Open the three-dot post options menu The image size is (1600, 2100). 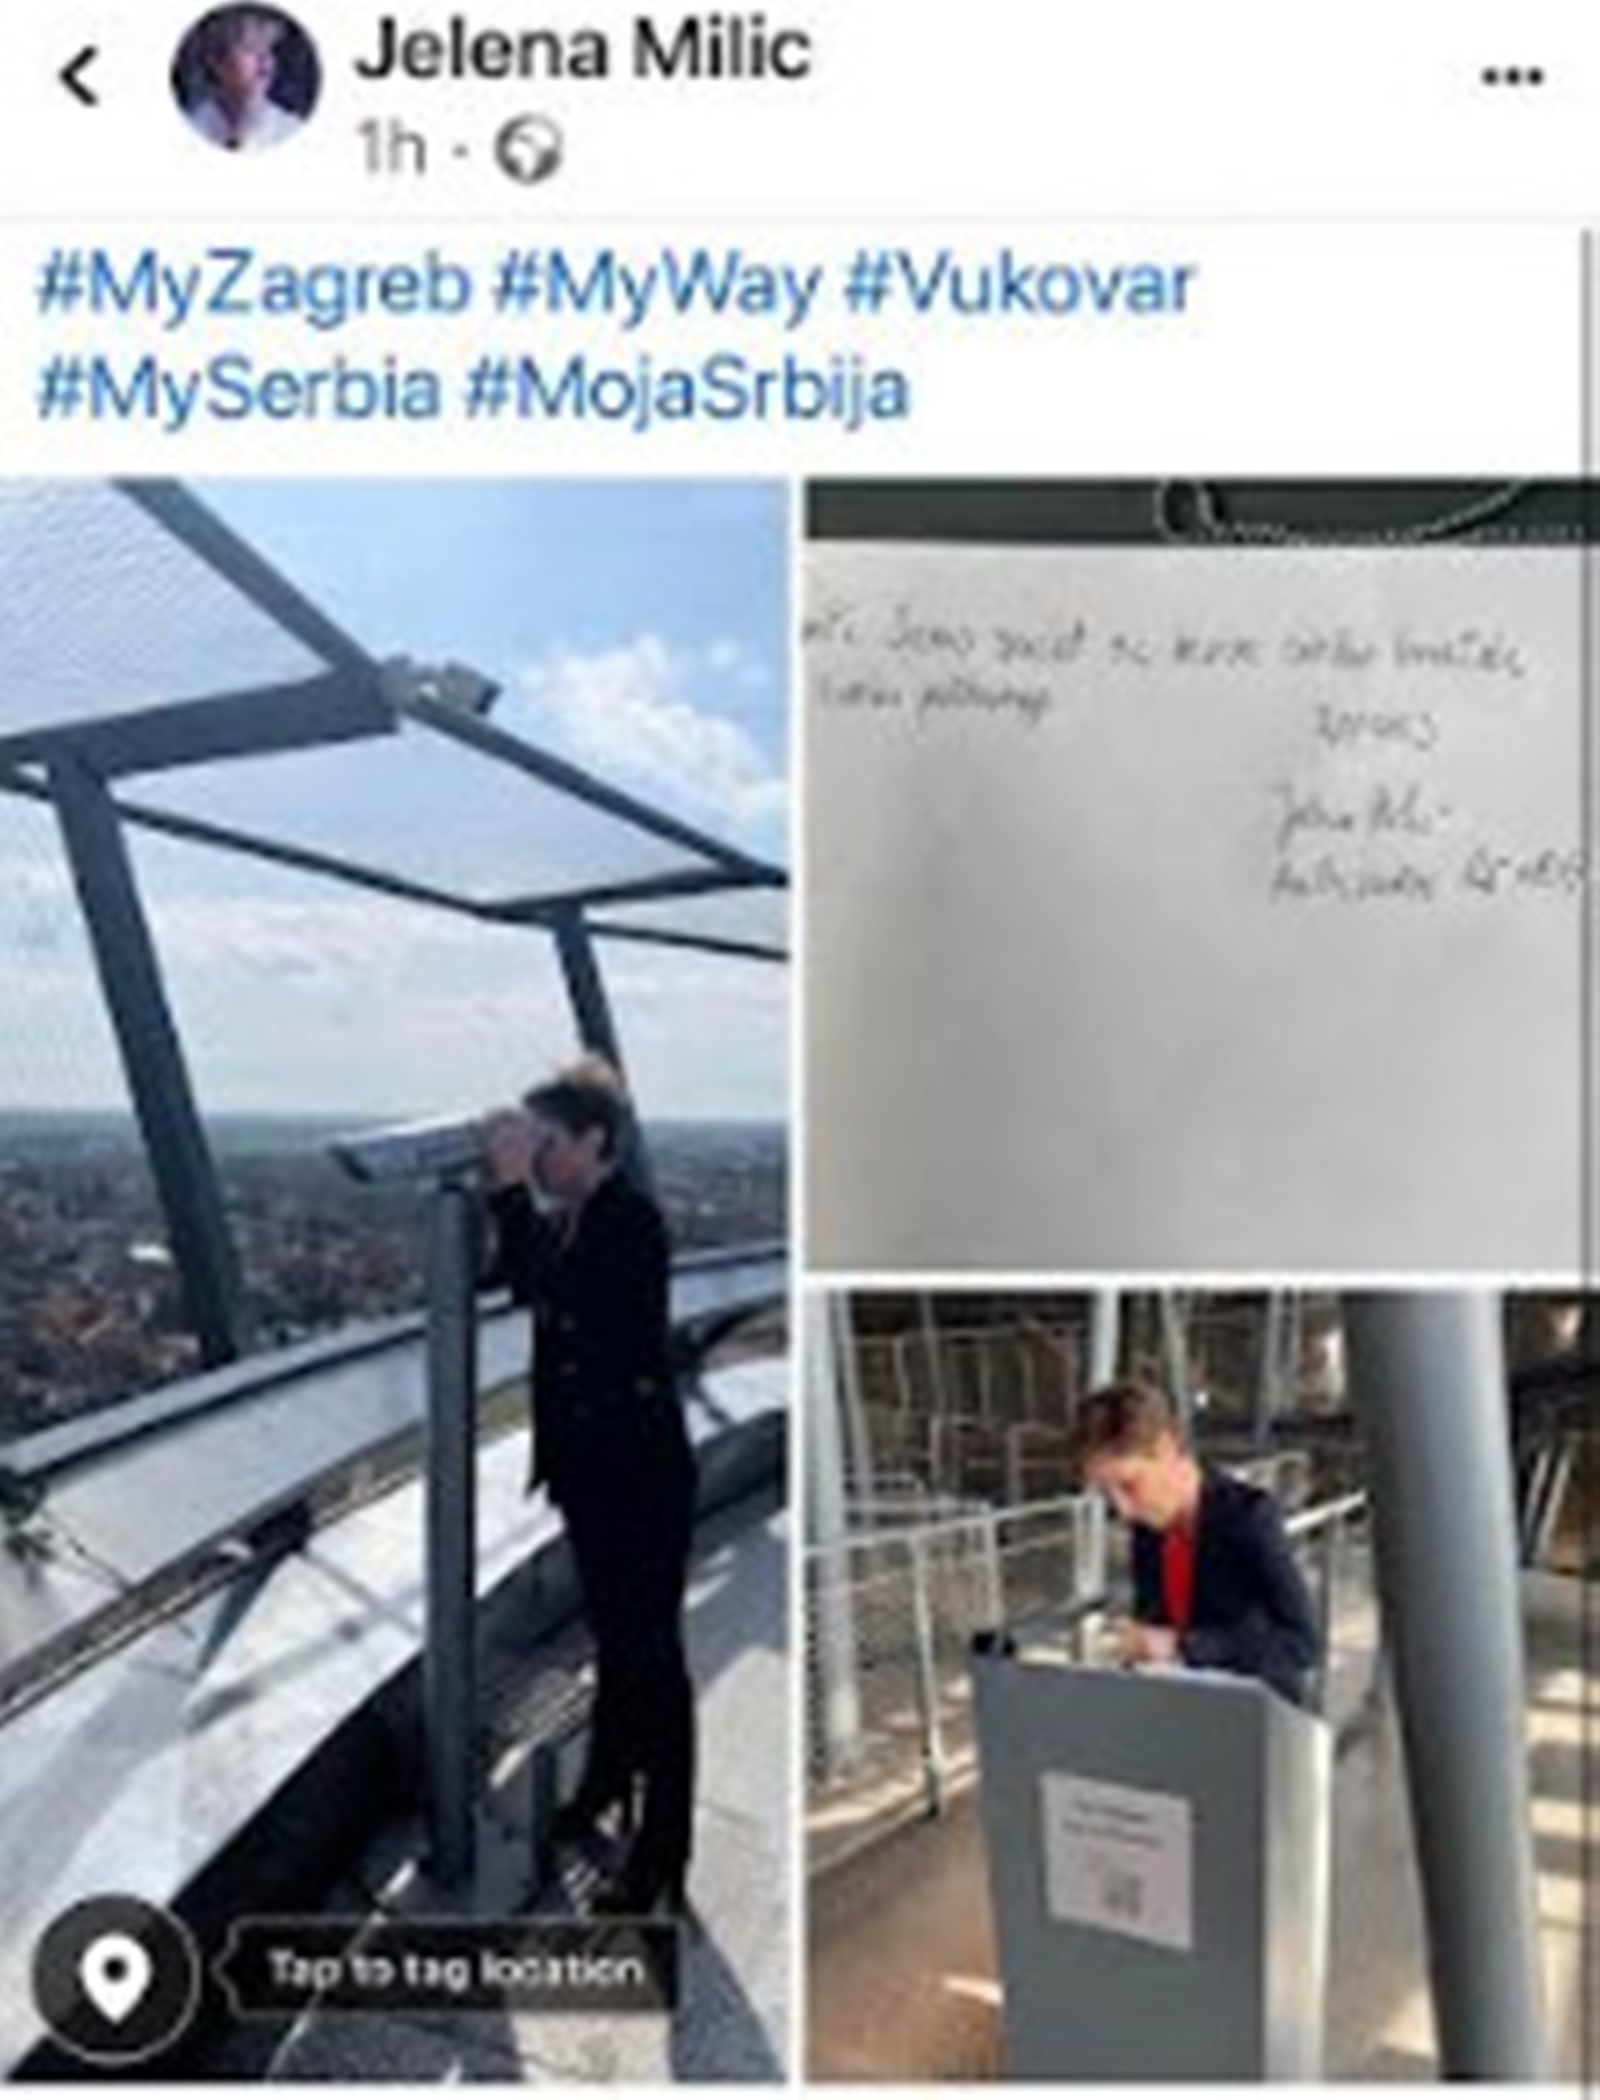tap(1512, 76)
